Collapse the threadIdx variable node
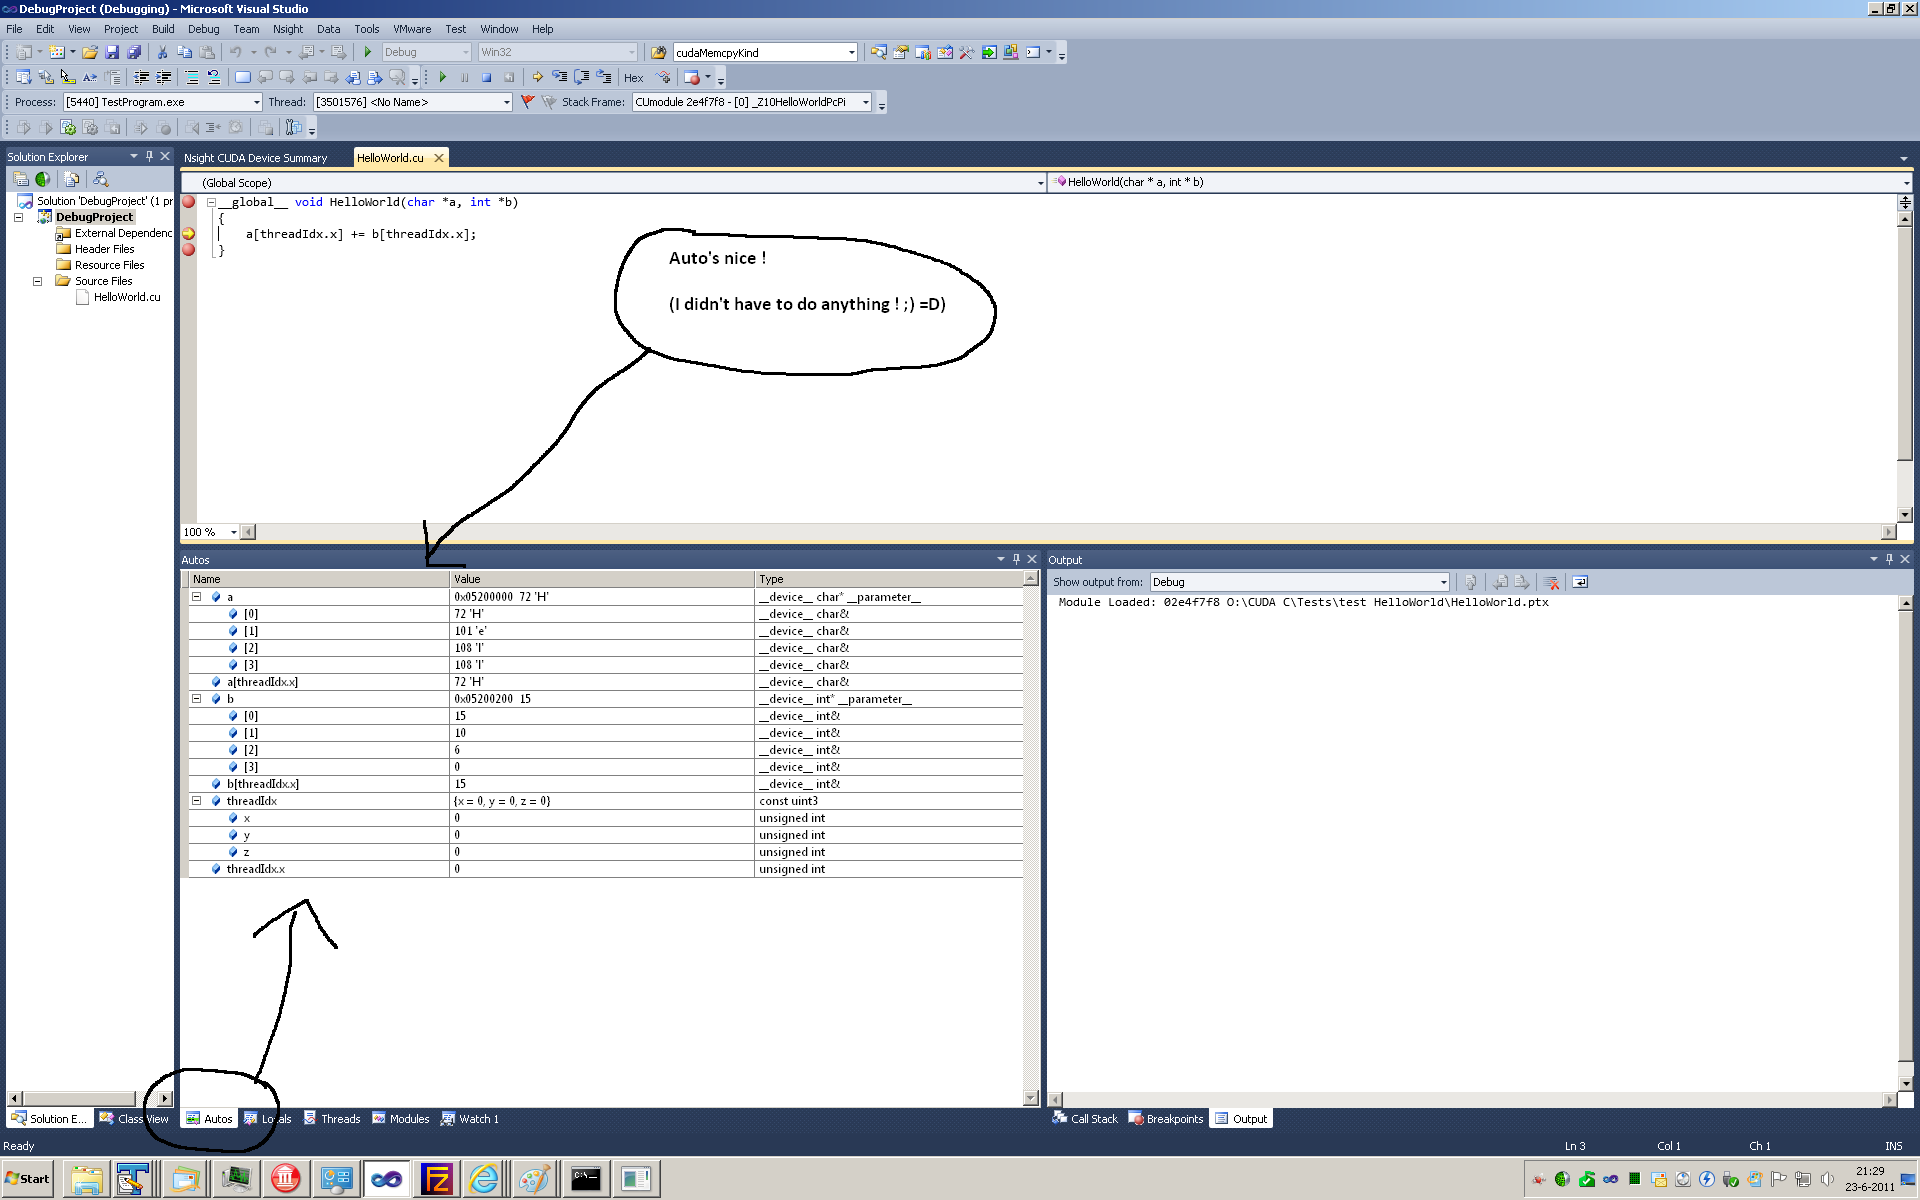 (197, 801)
